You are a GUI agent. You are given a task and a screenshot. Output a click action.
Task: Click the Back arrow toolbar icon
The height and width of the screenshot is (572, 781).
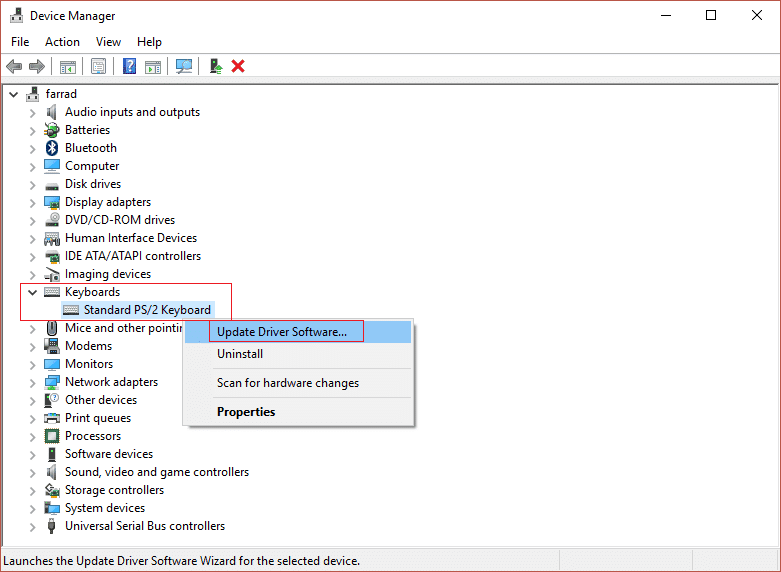(x=14, y=66)
